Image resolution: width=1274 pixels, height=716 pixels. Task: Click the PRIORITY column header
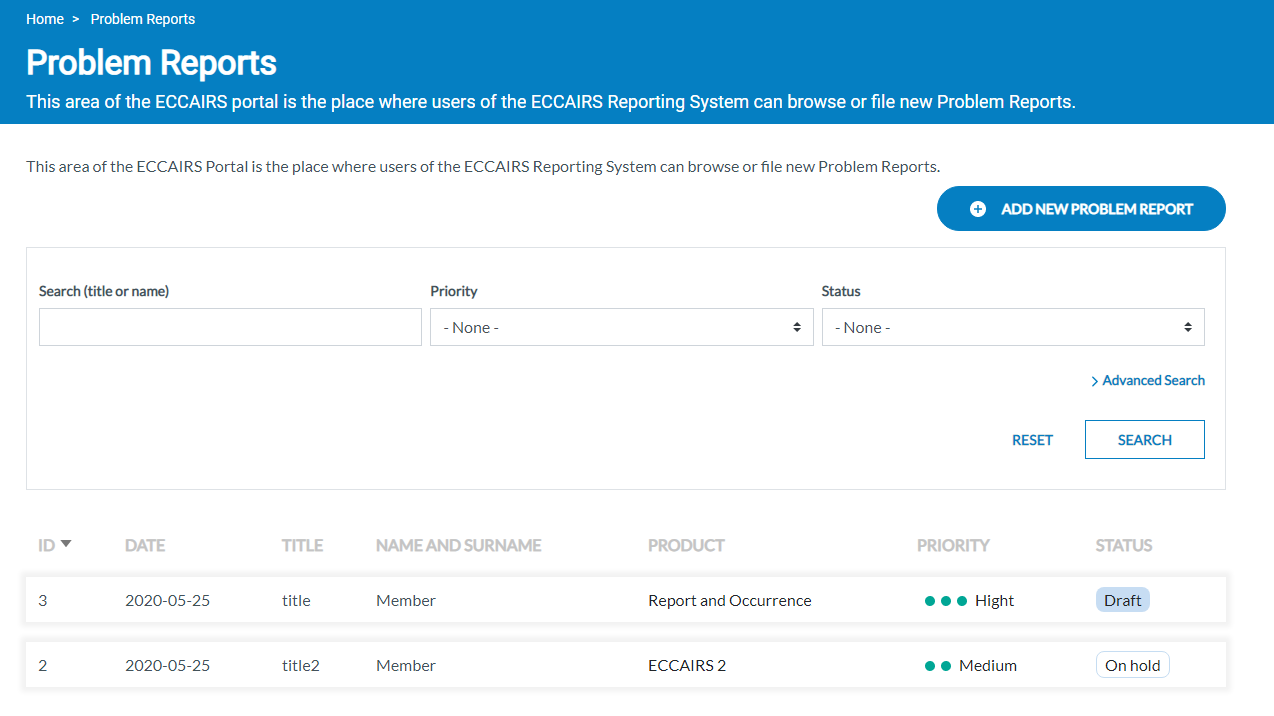pyautogui.click(x=953, y=545)
